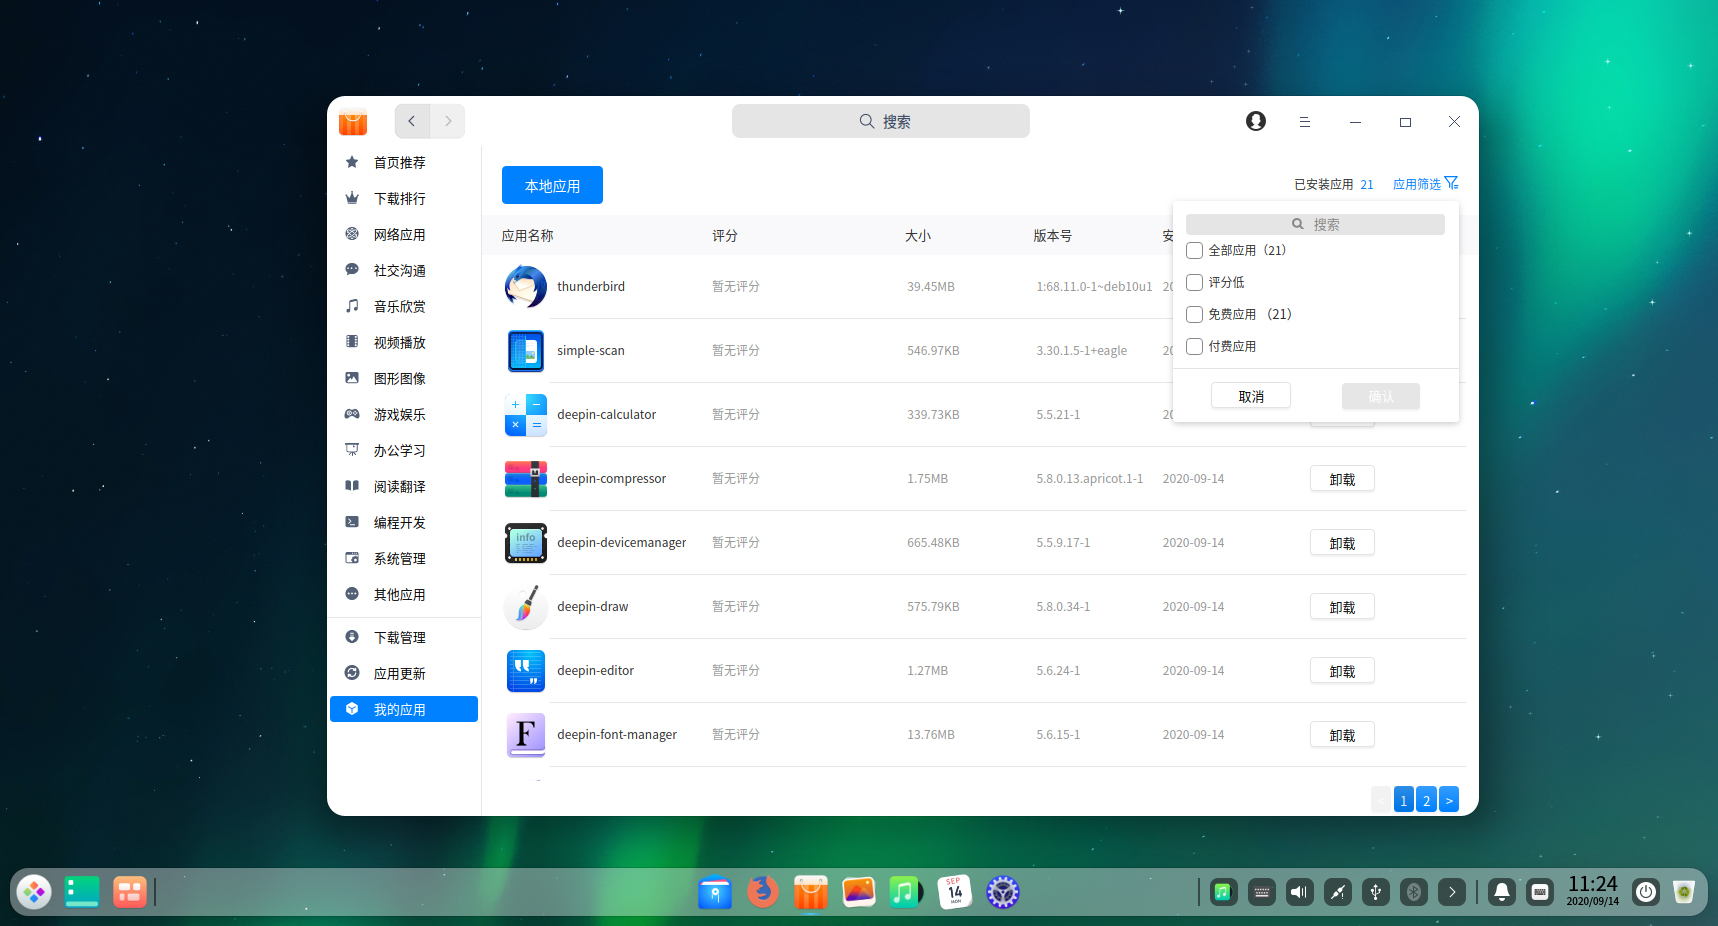The height and width of the screenshot is (926, 1718).
Task: Select 编程开发 in the sidebar
Action: coord(404,522)
